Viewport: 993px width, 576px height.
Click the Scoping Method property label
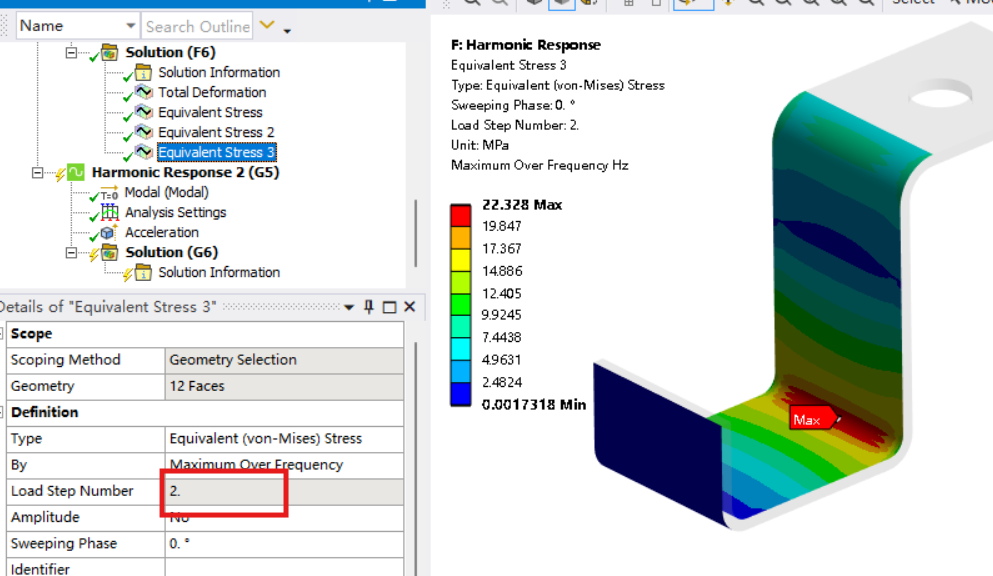point(65,360)
